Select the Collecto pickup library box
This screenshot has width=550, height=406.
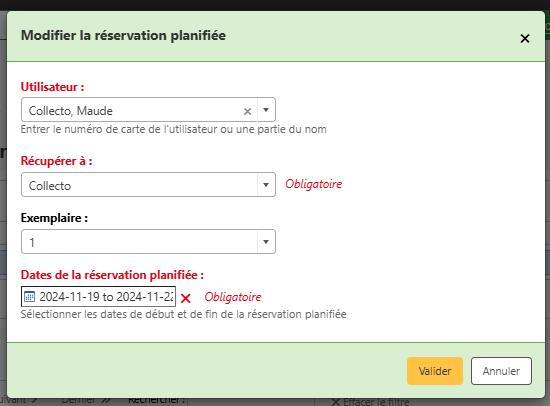point(148,185)
